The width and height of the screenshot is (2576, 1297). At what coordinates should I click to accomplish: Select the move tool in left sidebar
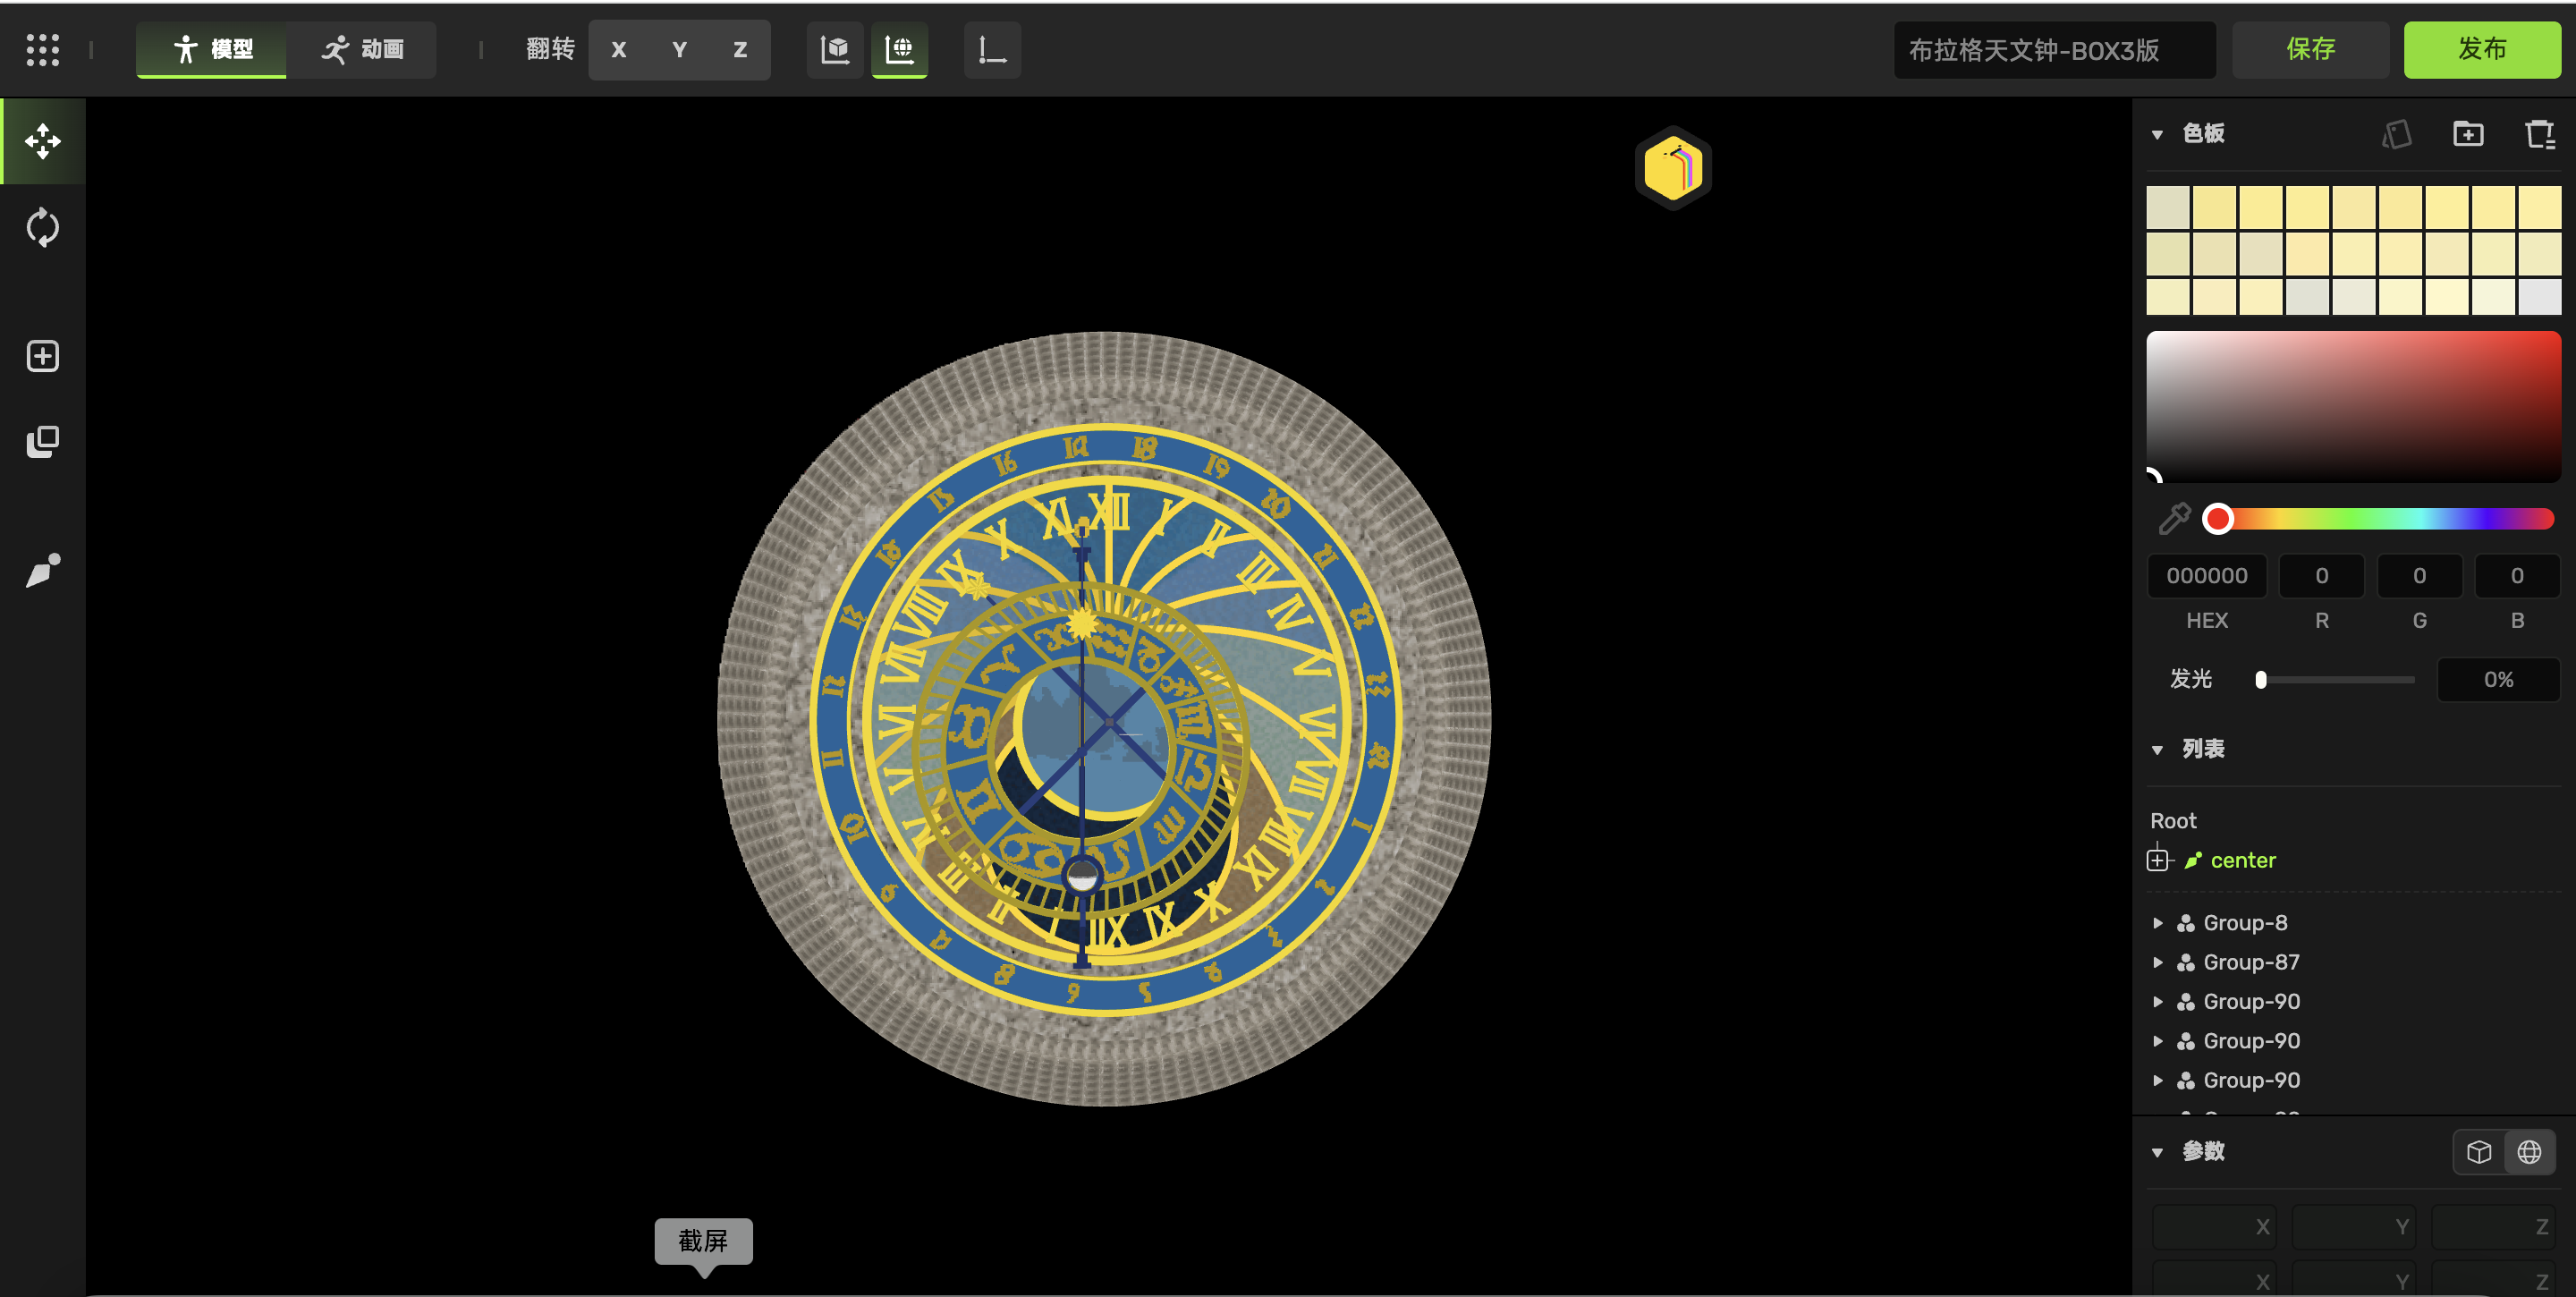click(43, 141)
